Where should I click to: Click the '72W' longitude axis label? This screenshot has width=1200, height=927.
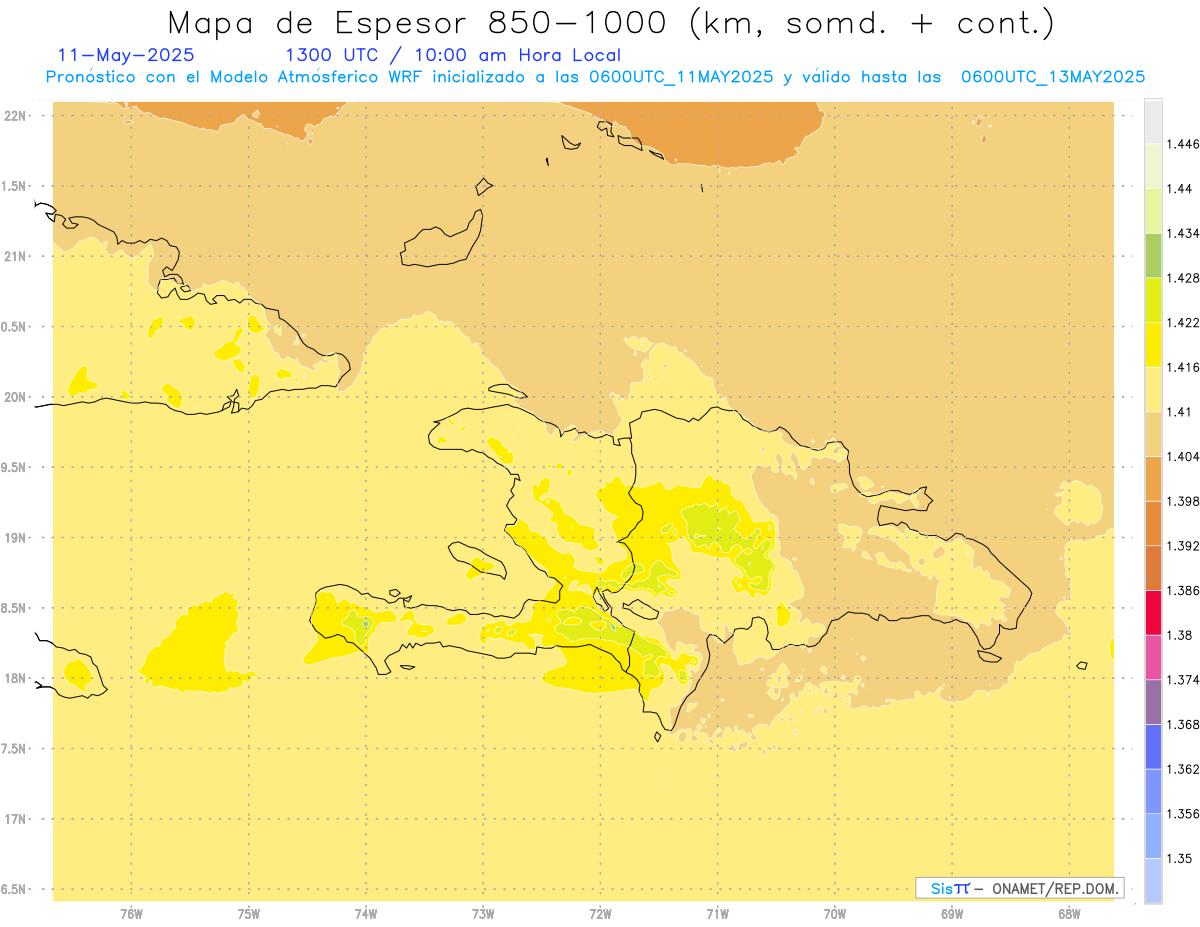(600, 914)
